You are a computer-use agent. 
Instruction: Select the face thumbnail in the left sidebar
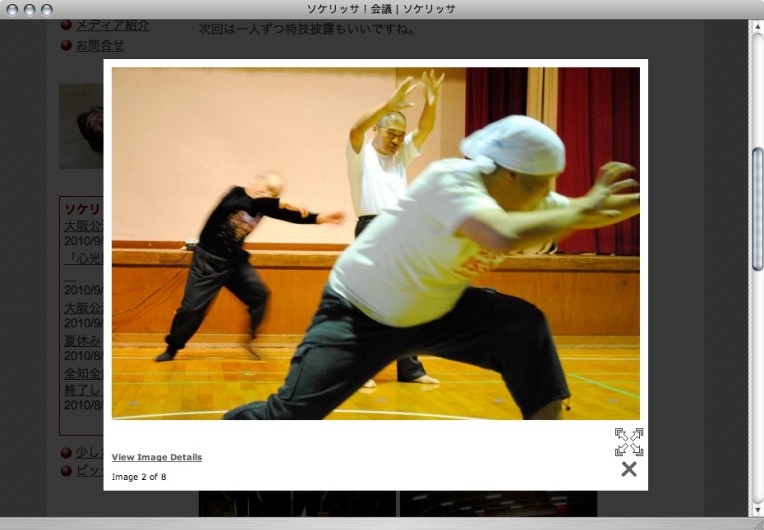pos(82,126)
